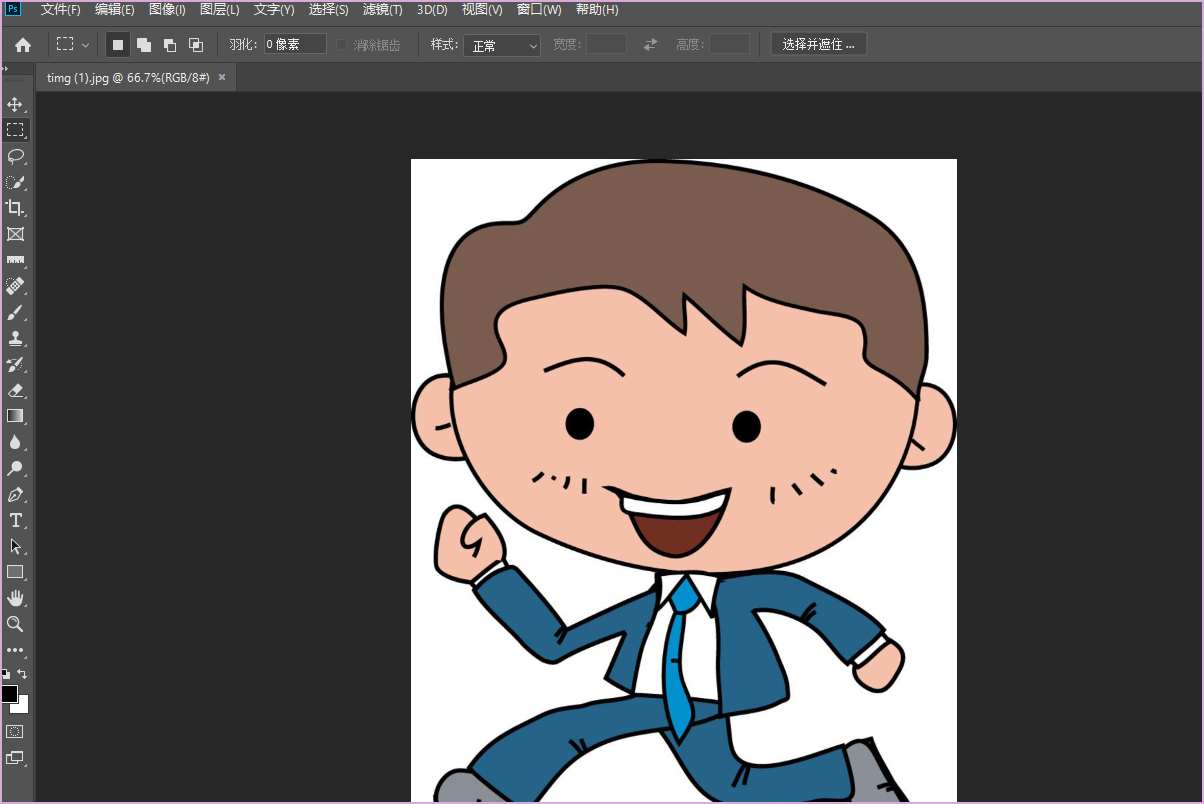This screenshot has height=804, width=1204.
Task: Select the Eraser tool
Action: pyautogui.click(x=15, y=390)
